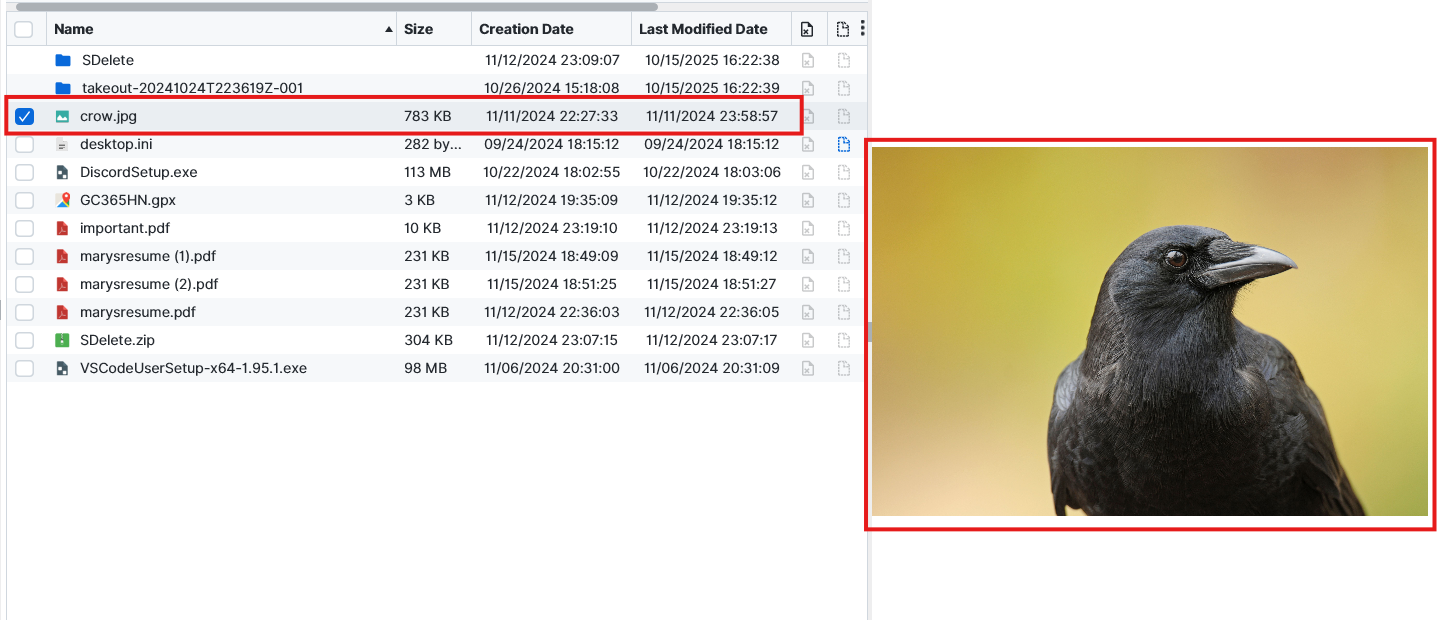
Task: Click the SDelete.zip archive icon
Action: pos(62,340)
